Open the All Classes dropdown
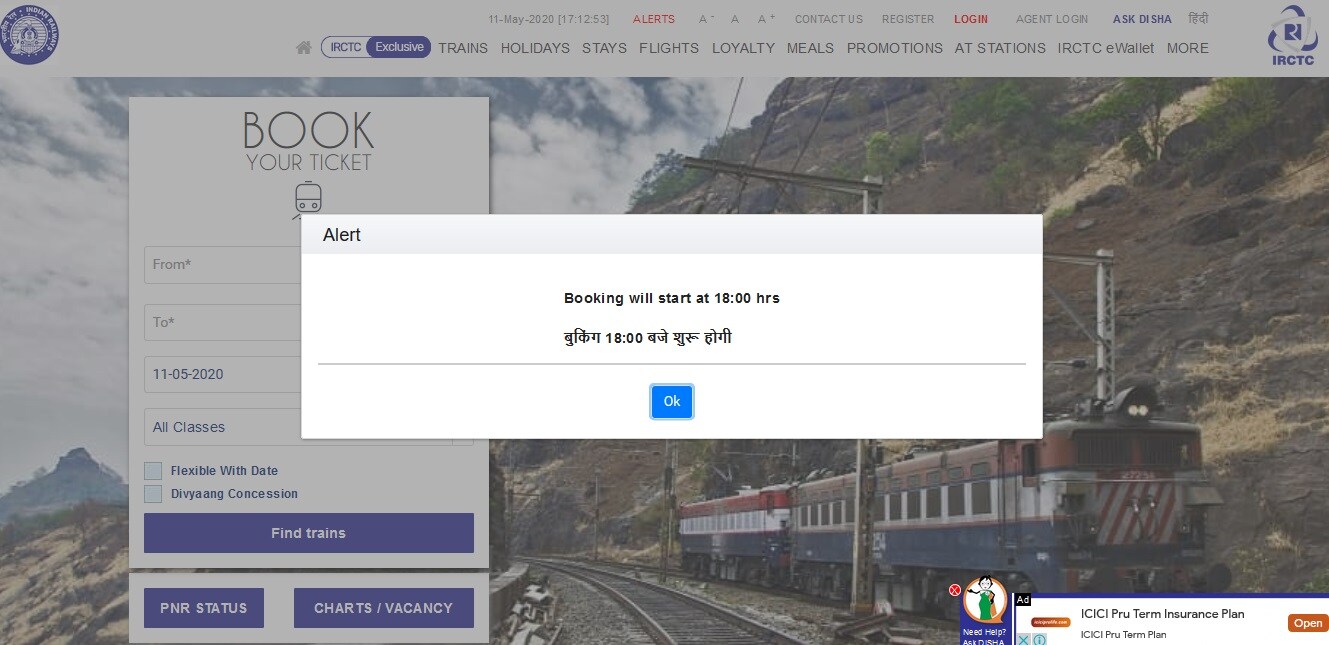Screen dimensions: 1329x645 (x=309, y=427)
